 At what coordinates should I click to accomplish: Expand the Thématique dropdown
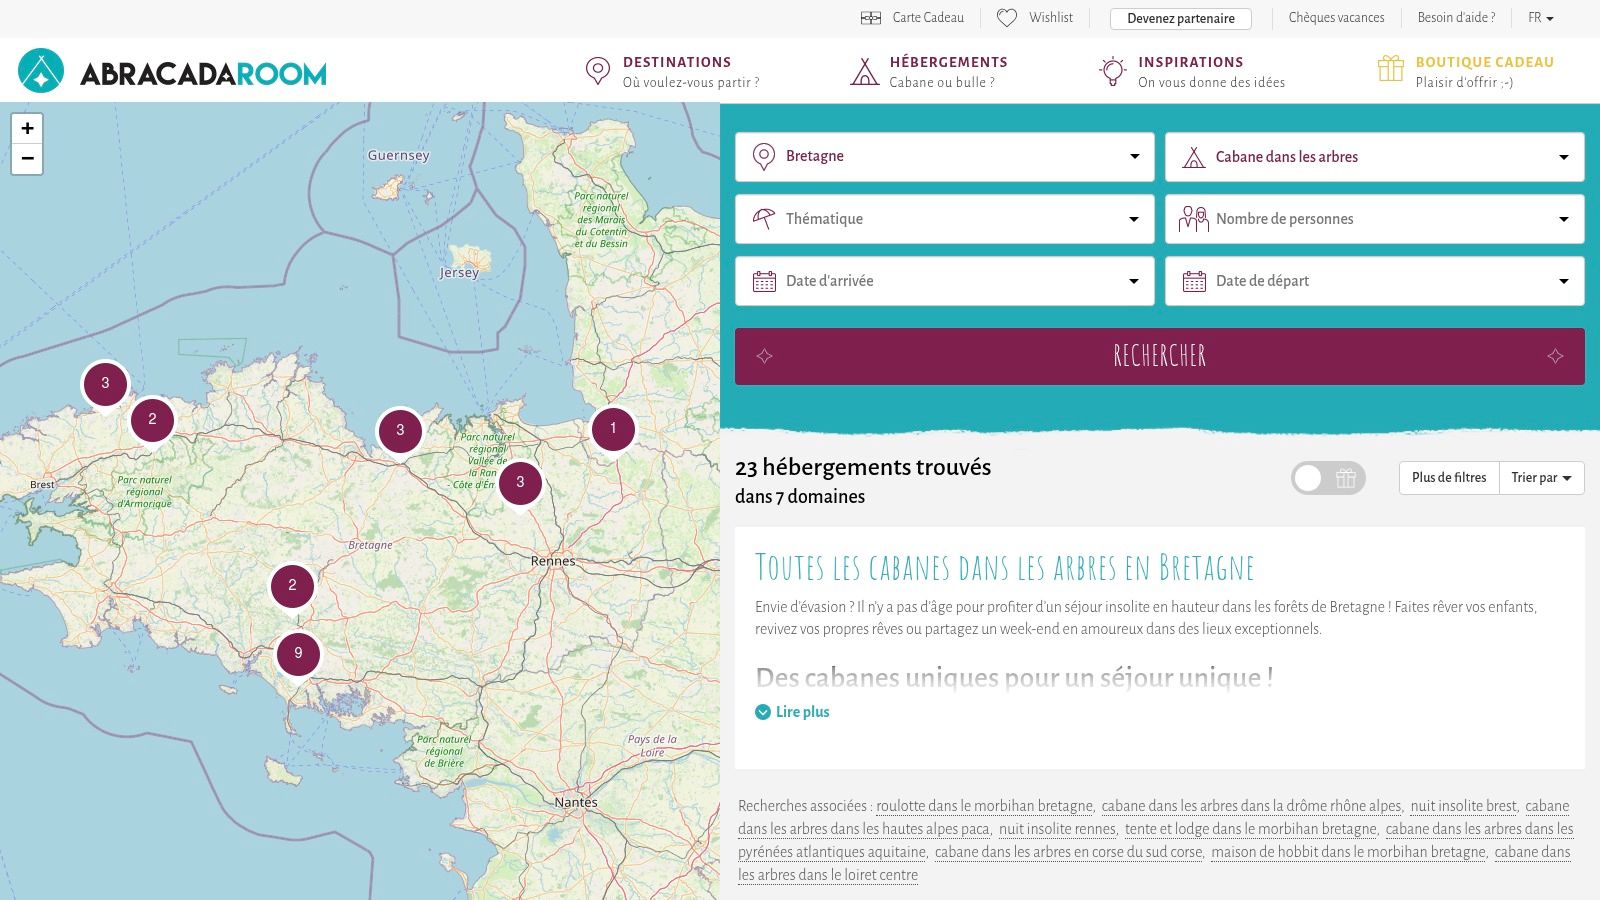click(x=944, y=219)
